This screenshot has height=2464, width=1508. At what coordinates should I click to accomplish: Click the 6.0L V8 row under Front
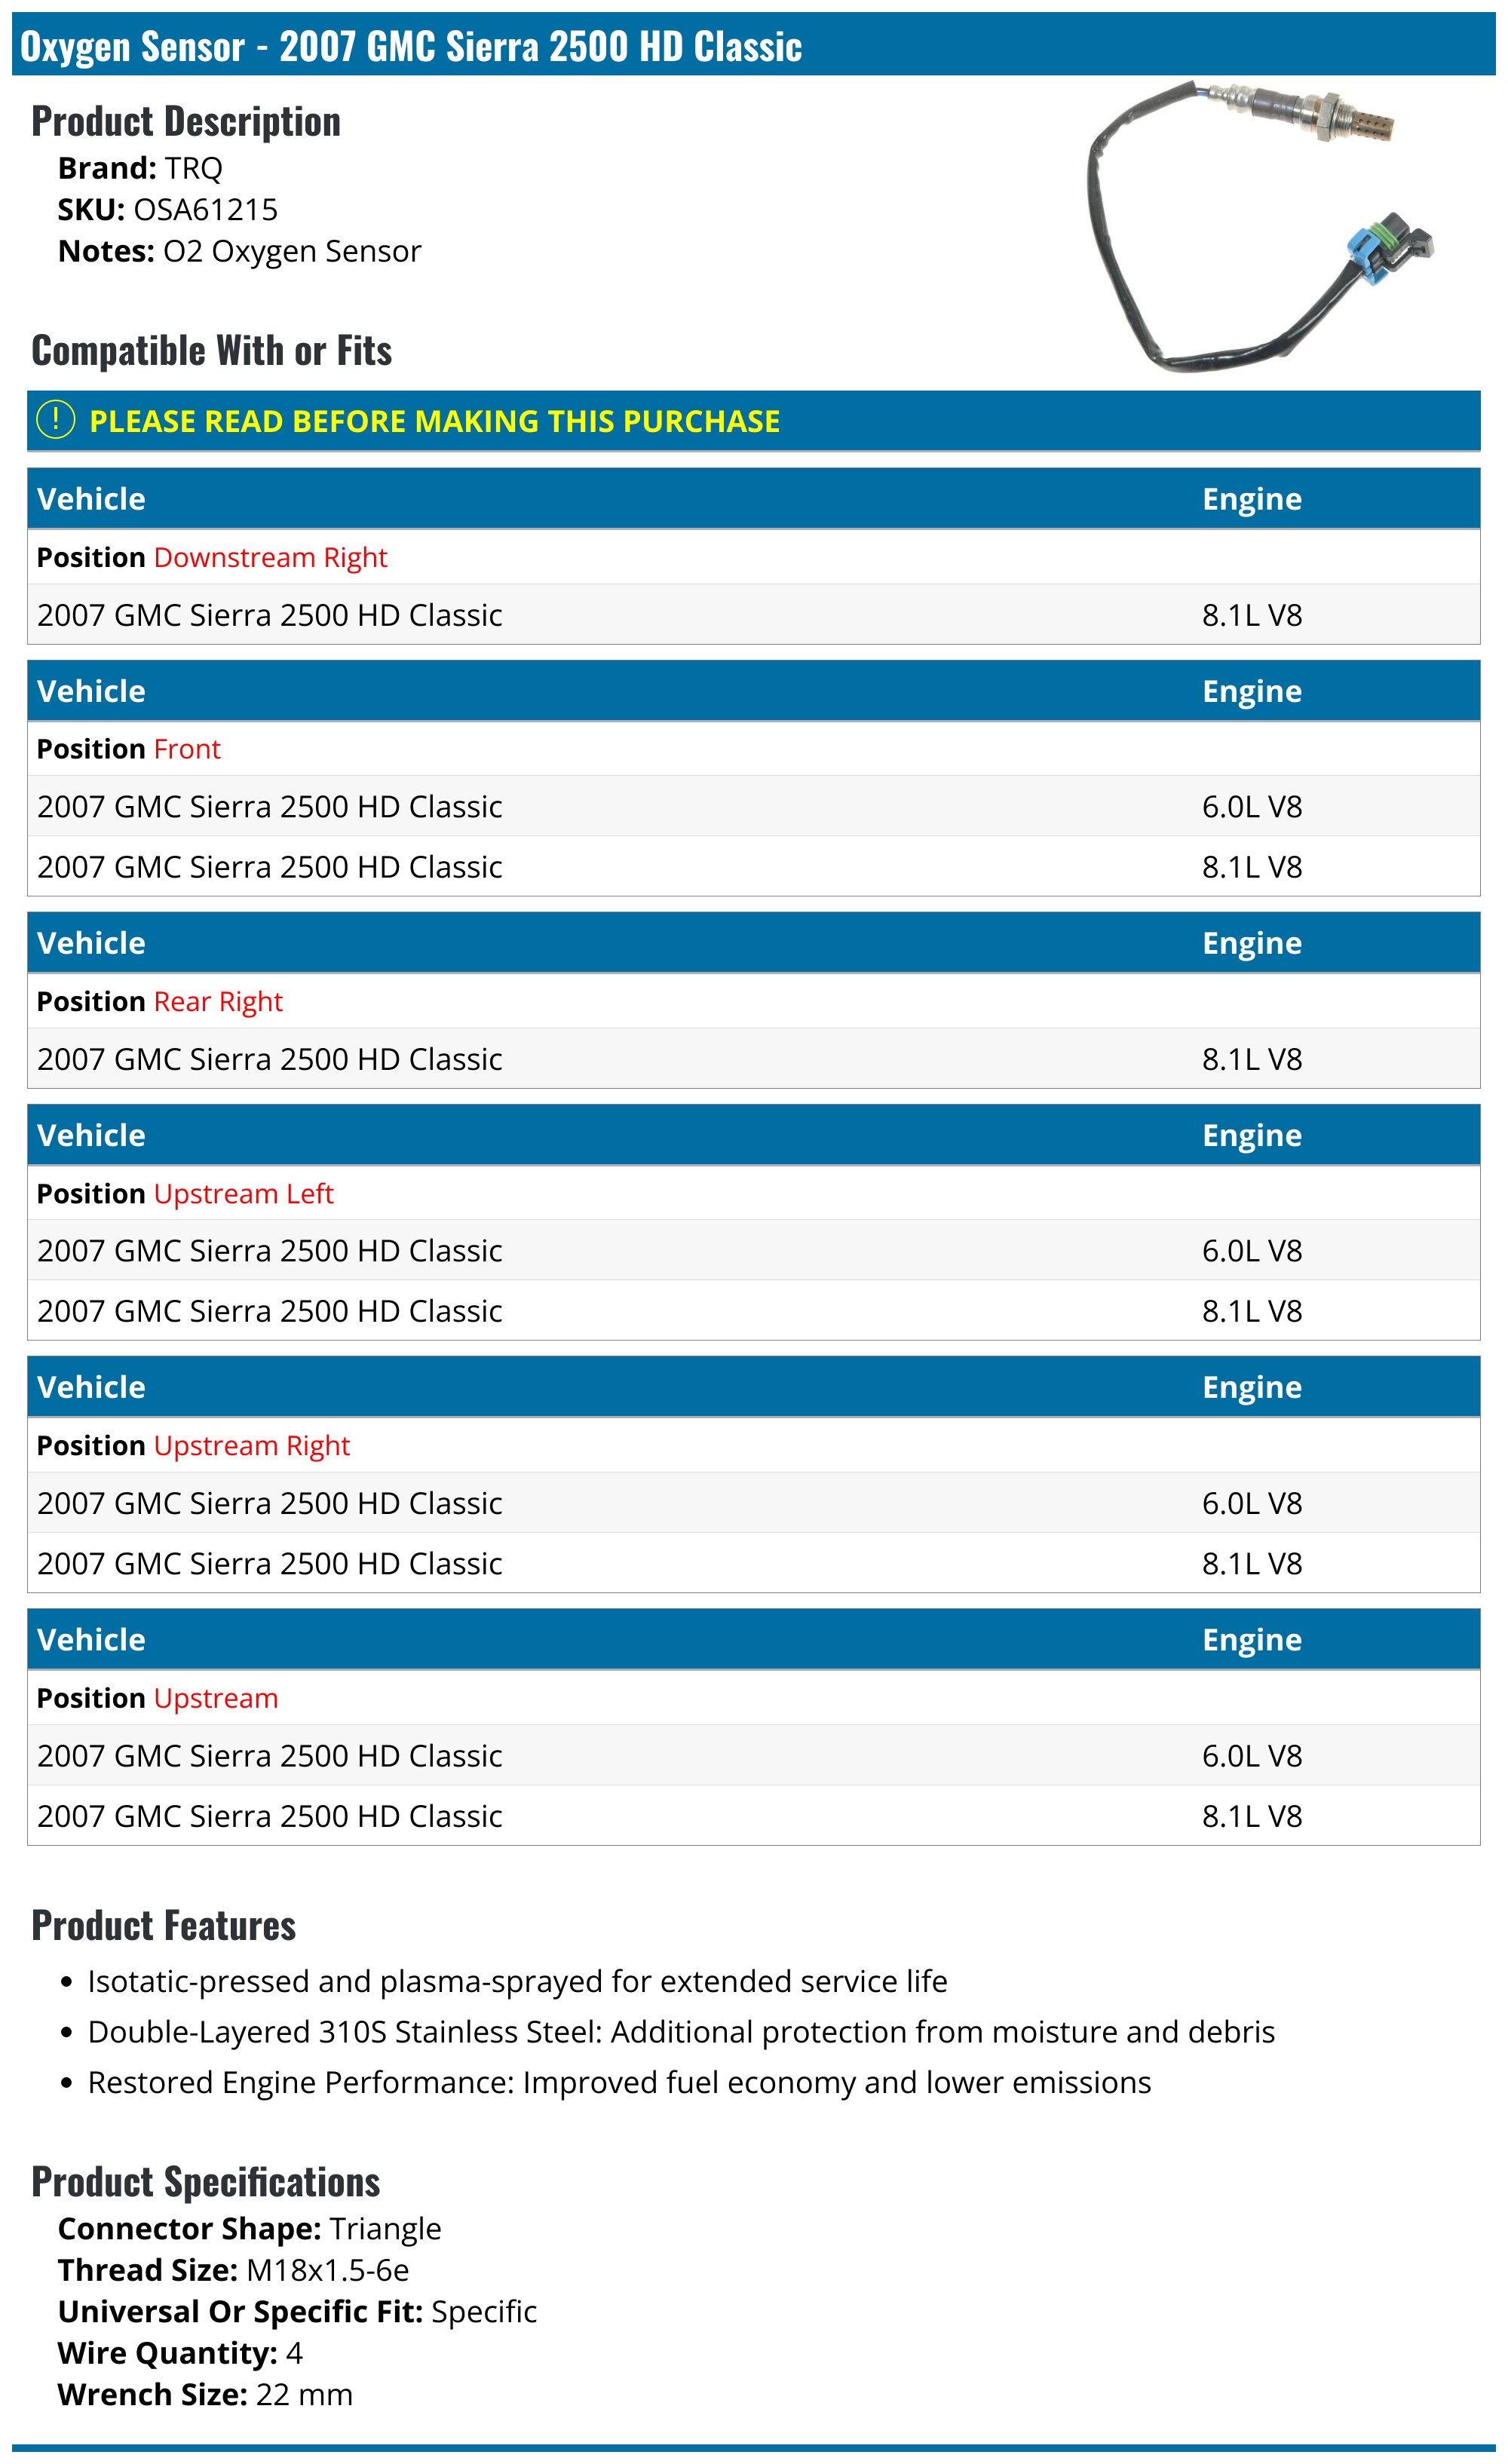[x=754, y=807]
